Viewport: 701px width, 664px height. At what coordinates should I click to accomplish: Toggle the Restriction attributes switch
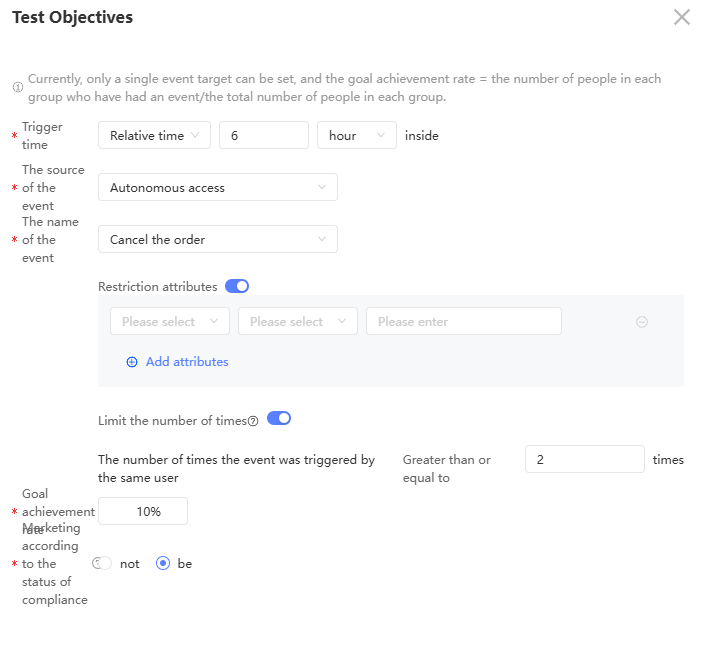click(x=237, y=286)
